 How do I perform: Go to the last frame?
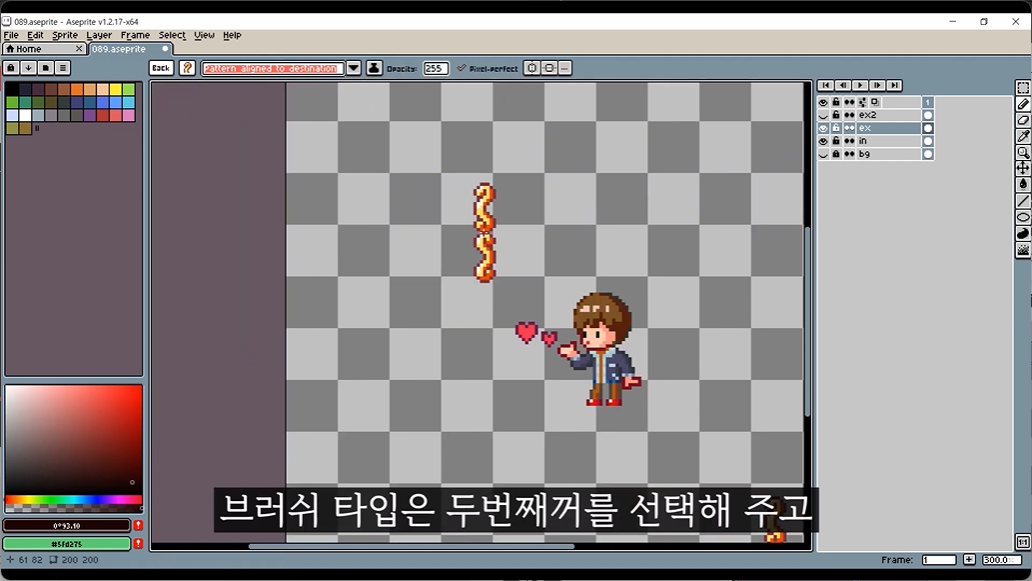pos(894,86)
